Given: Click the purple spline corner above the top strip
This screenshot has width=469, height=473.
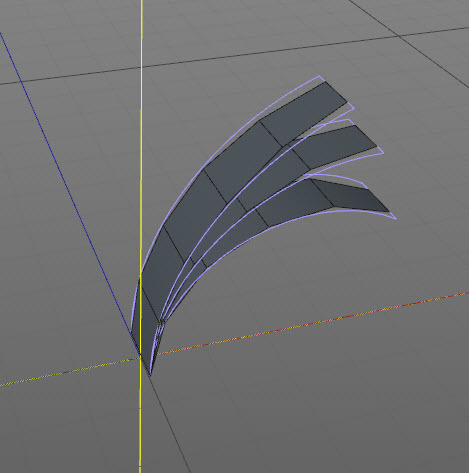Looking at the screenshot, I should coord(320,76).
